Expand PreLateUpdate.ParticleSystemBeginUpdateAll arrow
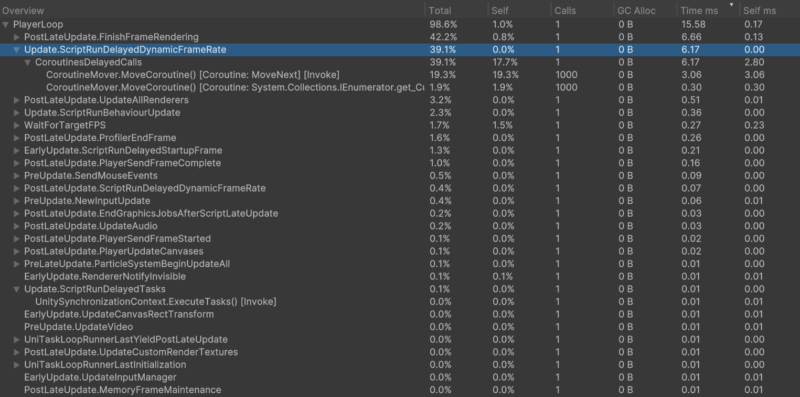Image resolution: width=800 pixels, height=397 pixels. pos(16,264)
